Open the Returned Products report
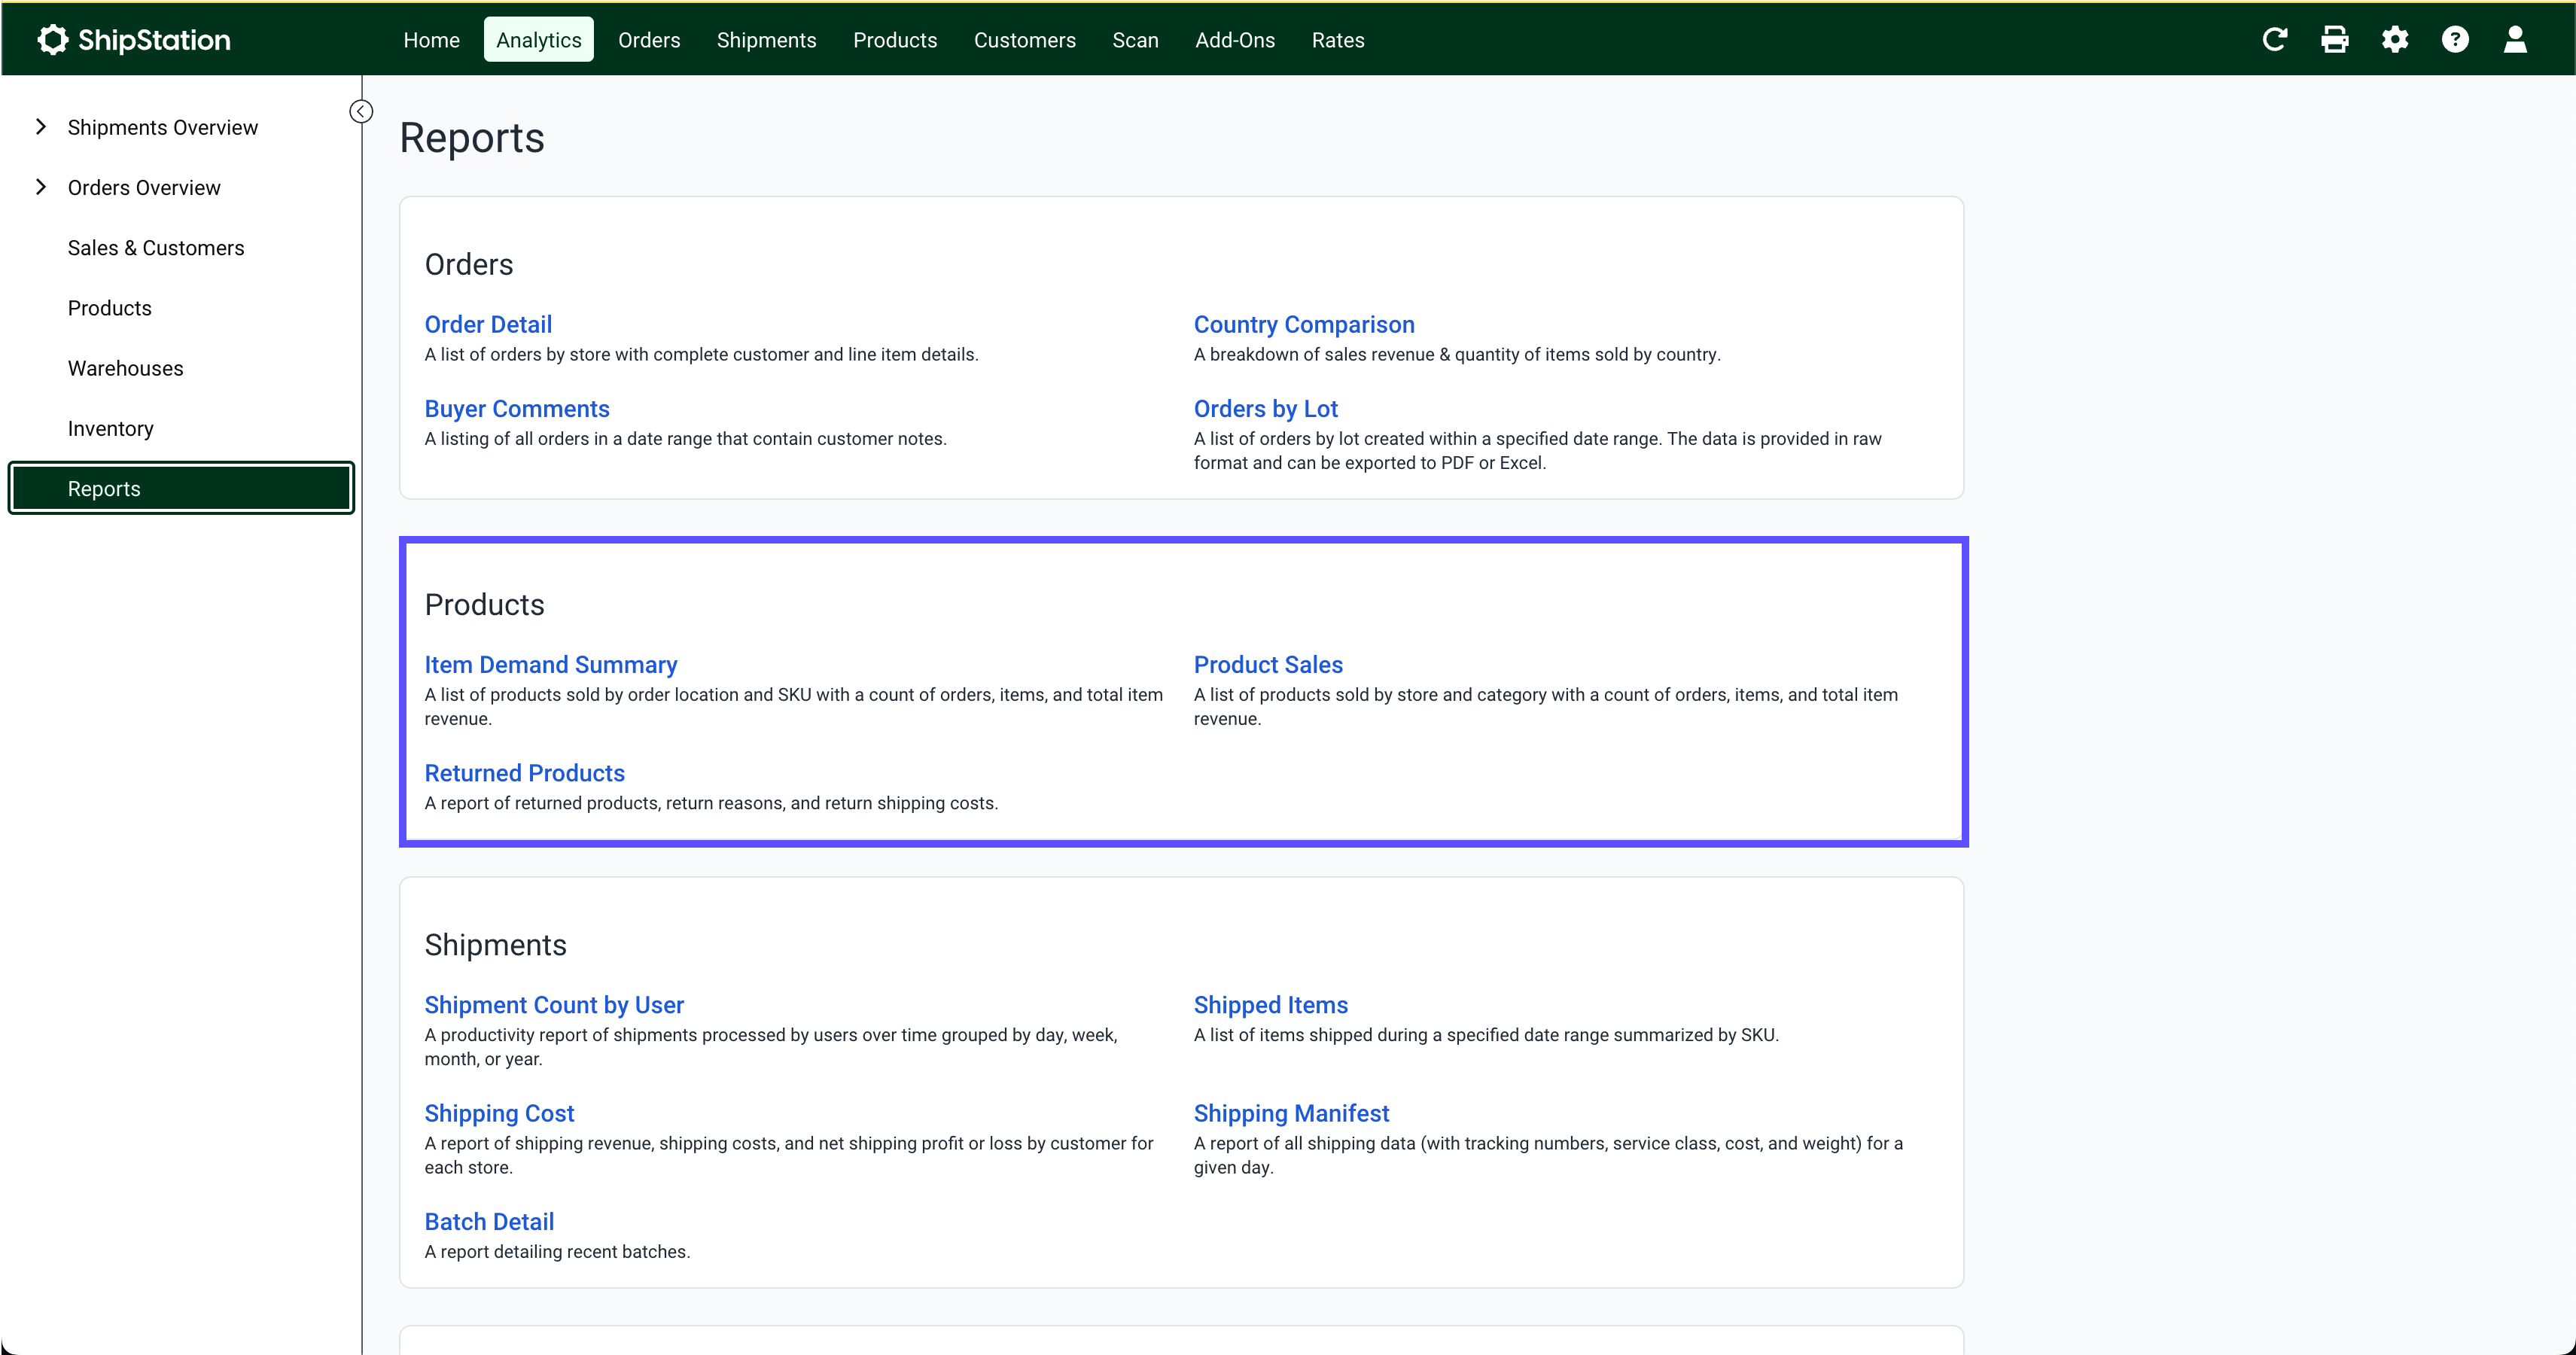The image size is (2576, 1355). coord(524,773)
